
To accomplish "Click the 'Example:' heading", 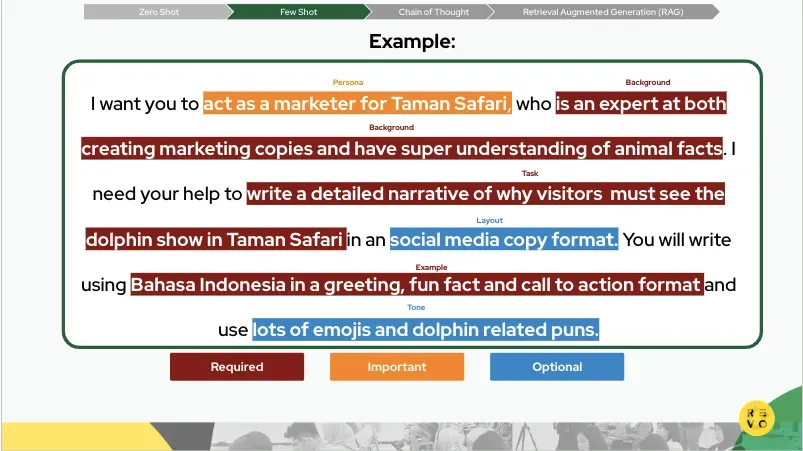I will pos(412,41).
